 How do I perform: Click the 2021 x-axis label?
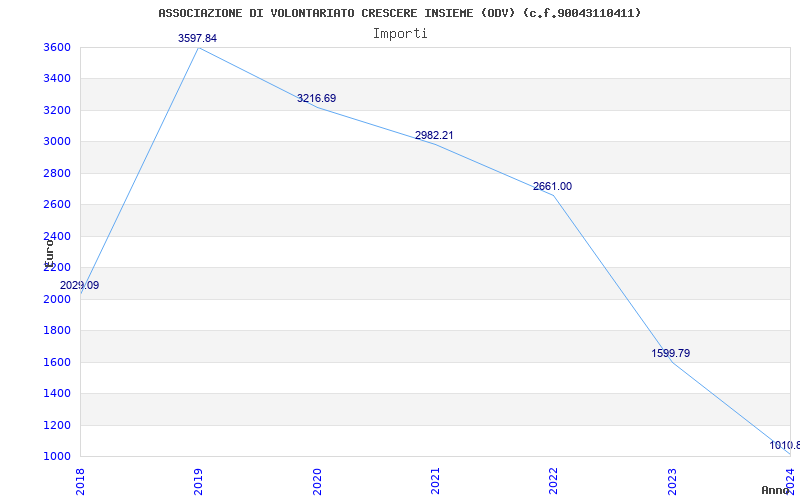pyautogui.click(x=435, y=481)
